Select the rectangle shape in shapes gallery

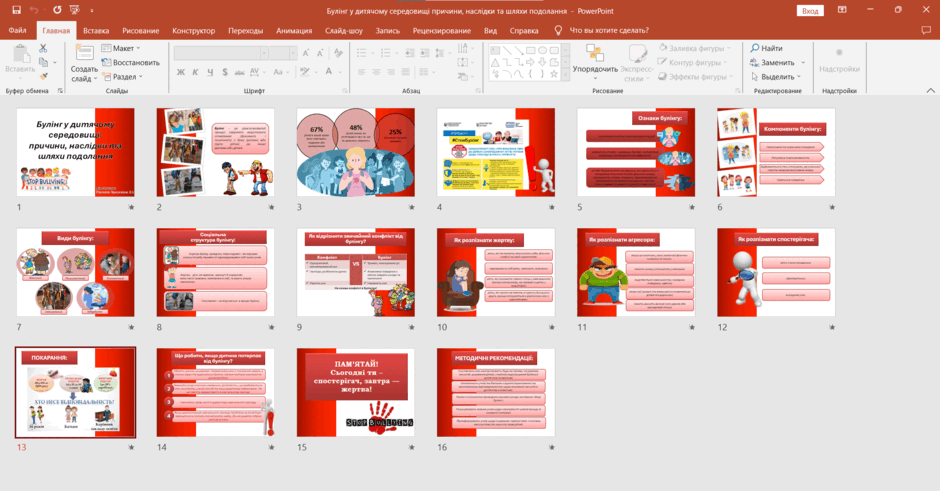coord(531,50)
